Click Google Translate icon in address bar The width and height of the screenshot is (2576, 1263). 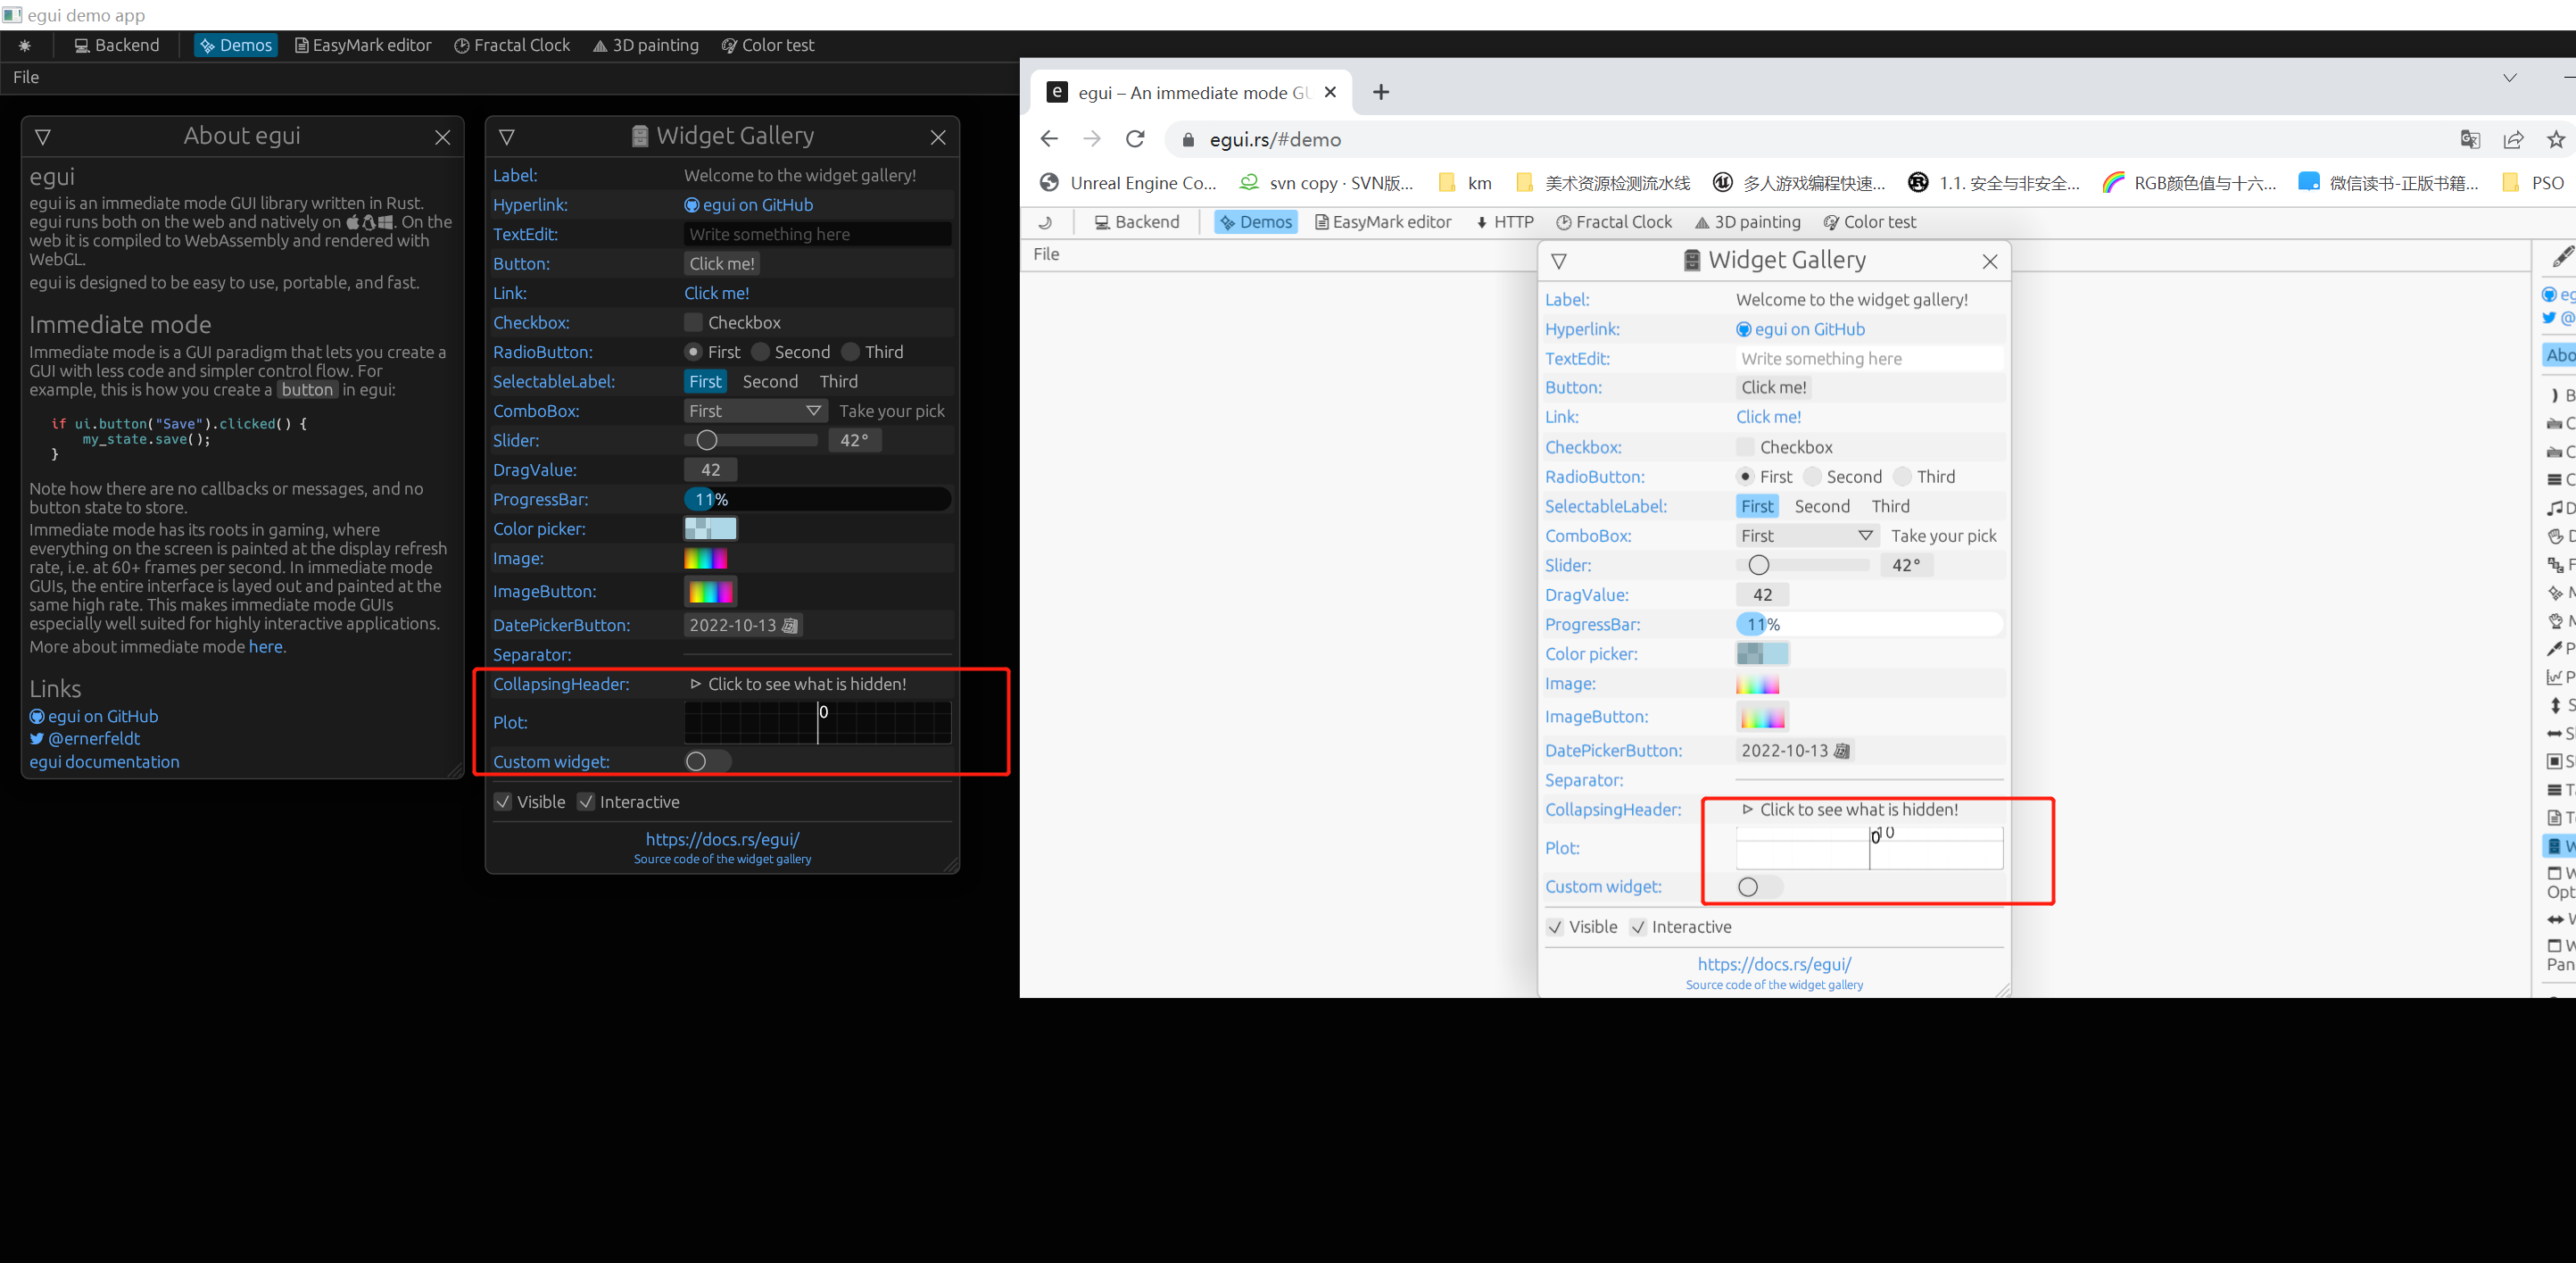click(2470, 139)
